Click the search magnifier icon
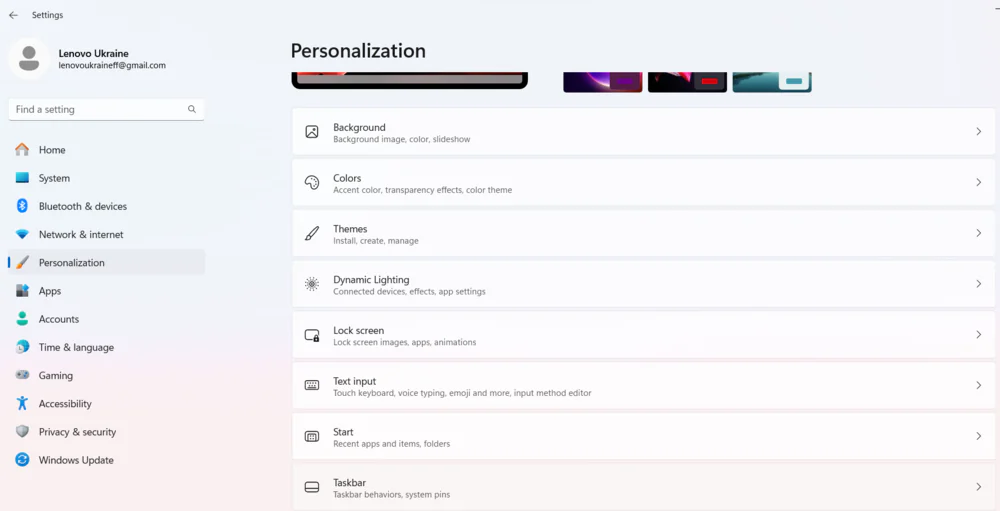1000x511 pixels. coord(192,109)
